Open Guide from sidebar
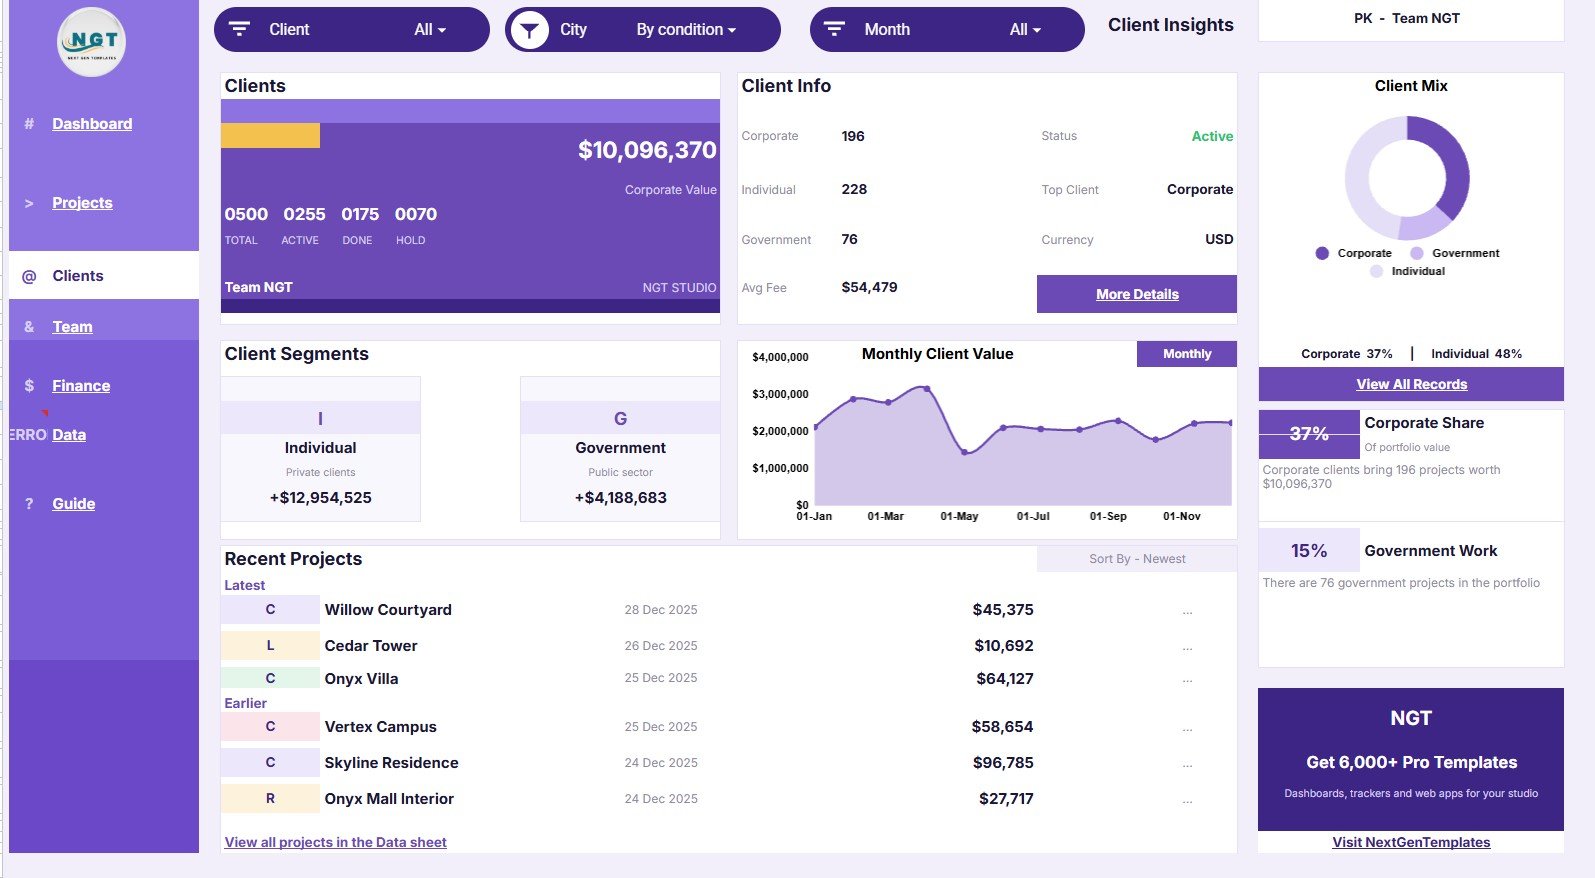This screenshot has height=878, width=1595. [74, 504]
